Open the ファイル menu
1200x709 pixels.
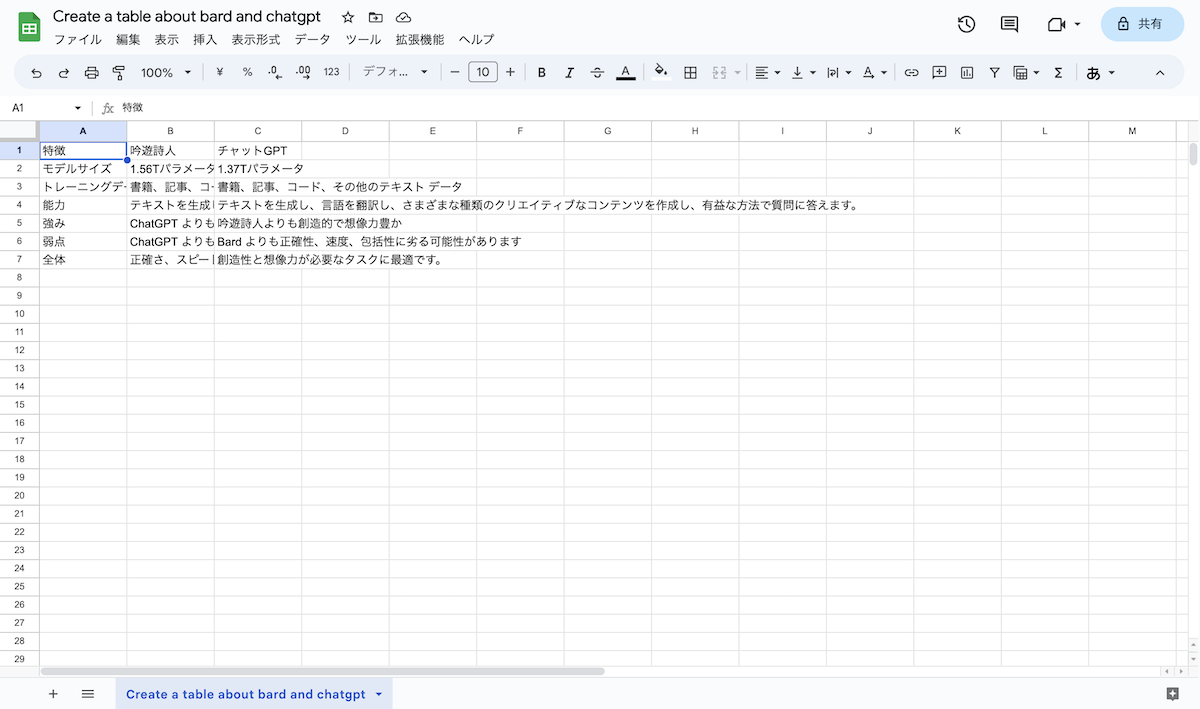point(77,40)
